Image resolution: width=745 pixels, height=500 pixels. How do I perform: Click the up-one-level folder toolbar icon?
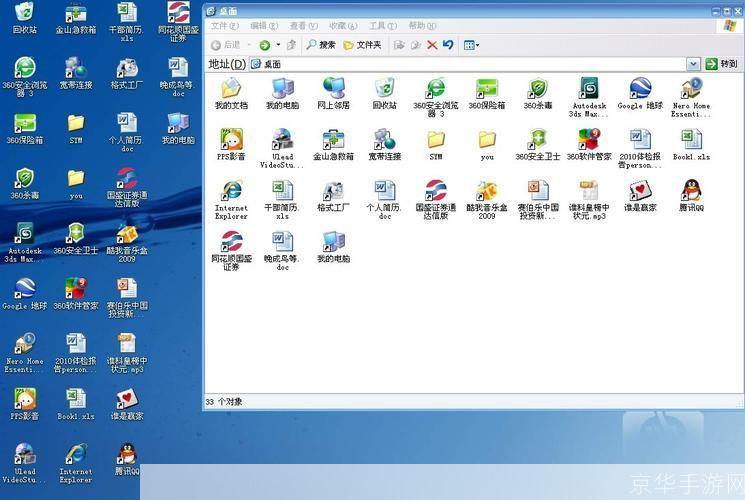pos(291,45)
